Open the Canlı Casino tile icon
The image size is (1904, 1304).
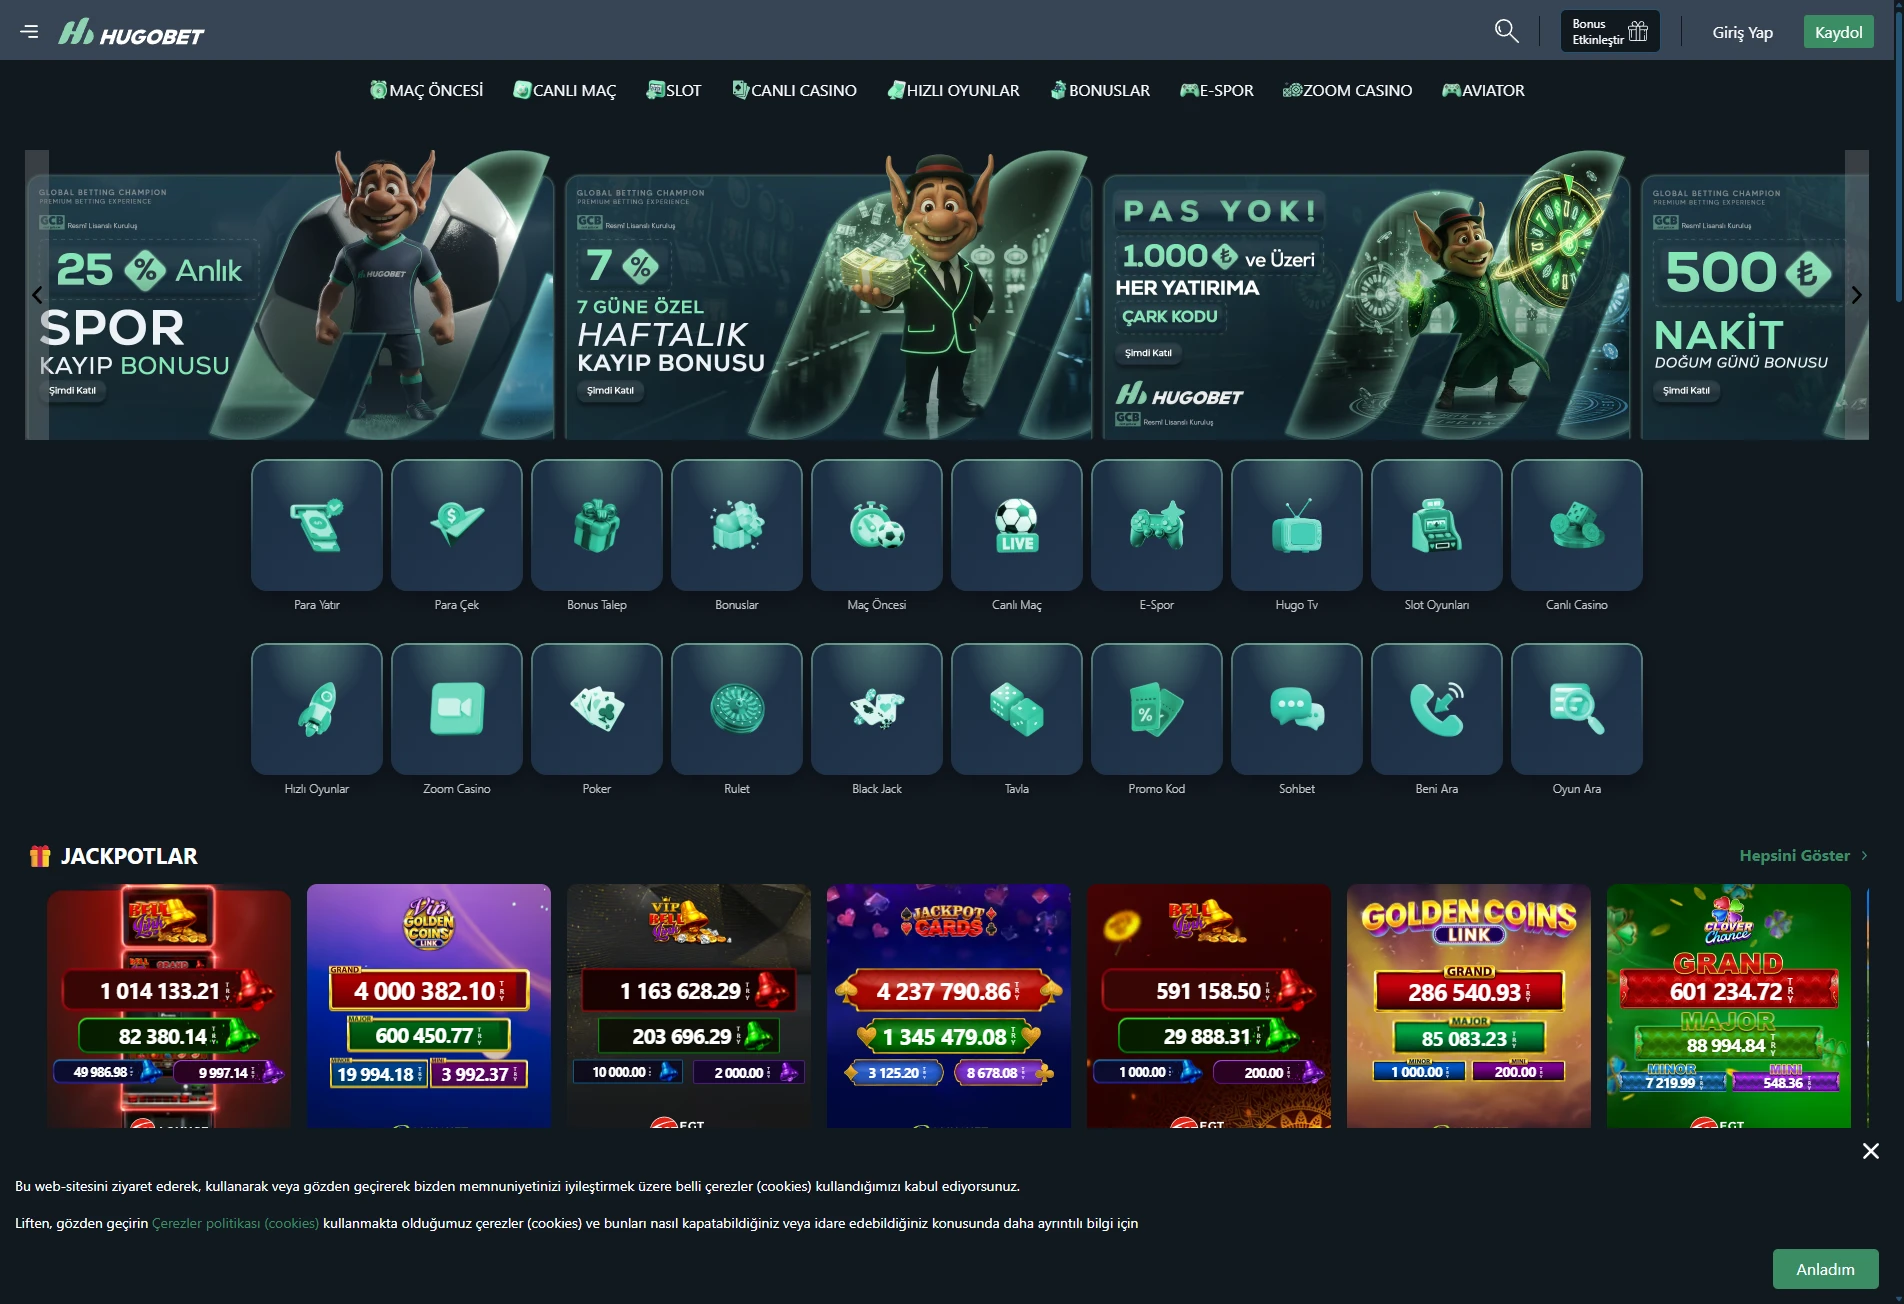(x=1577, y=525)
